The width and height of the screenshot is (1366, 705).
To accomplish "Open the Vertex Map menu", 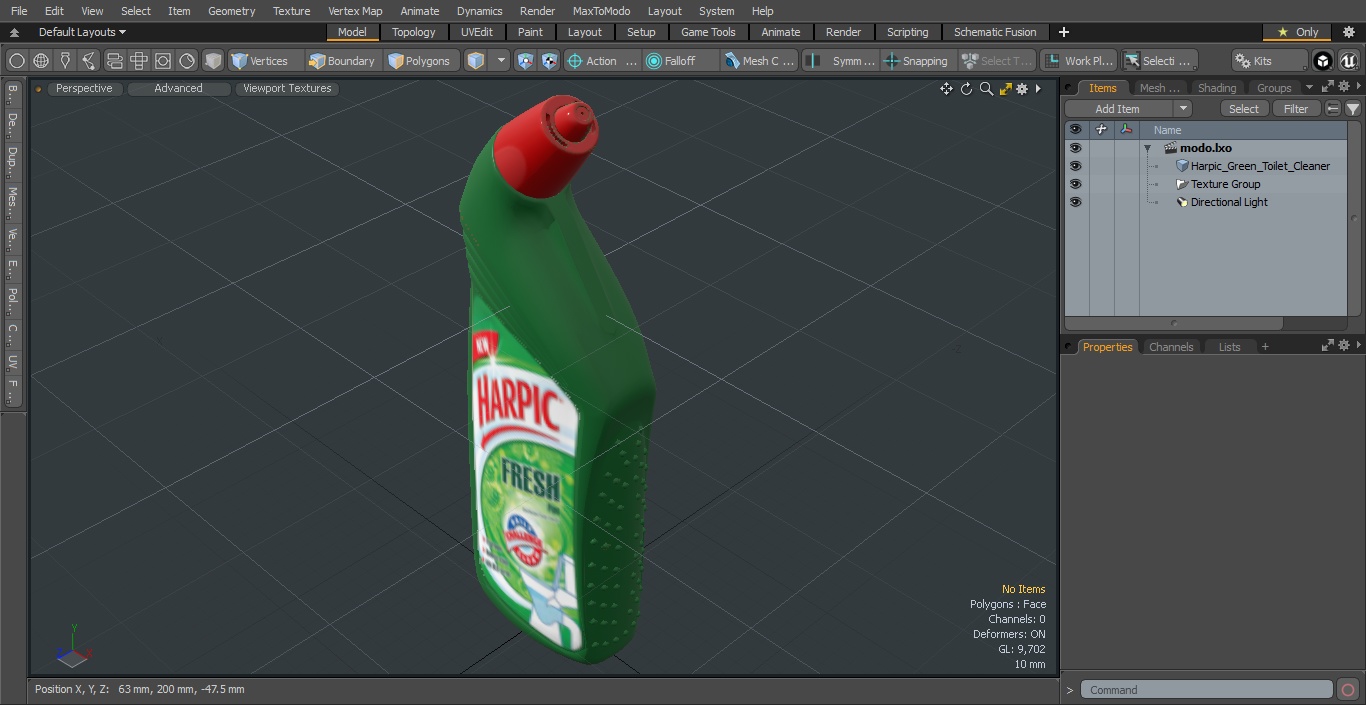I will tap(355, 11).
